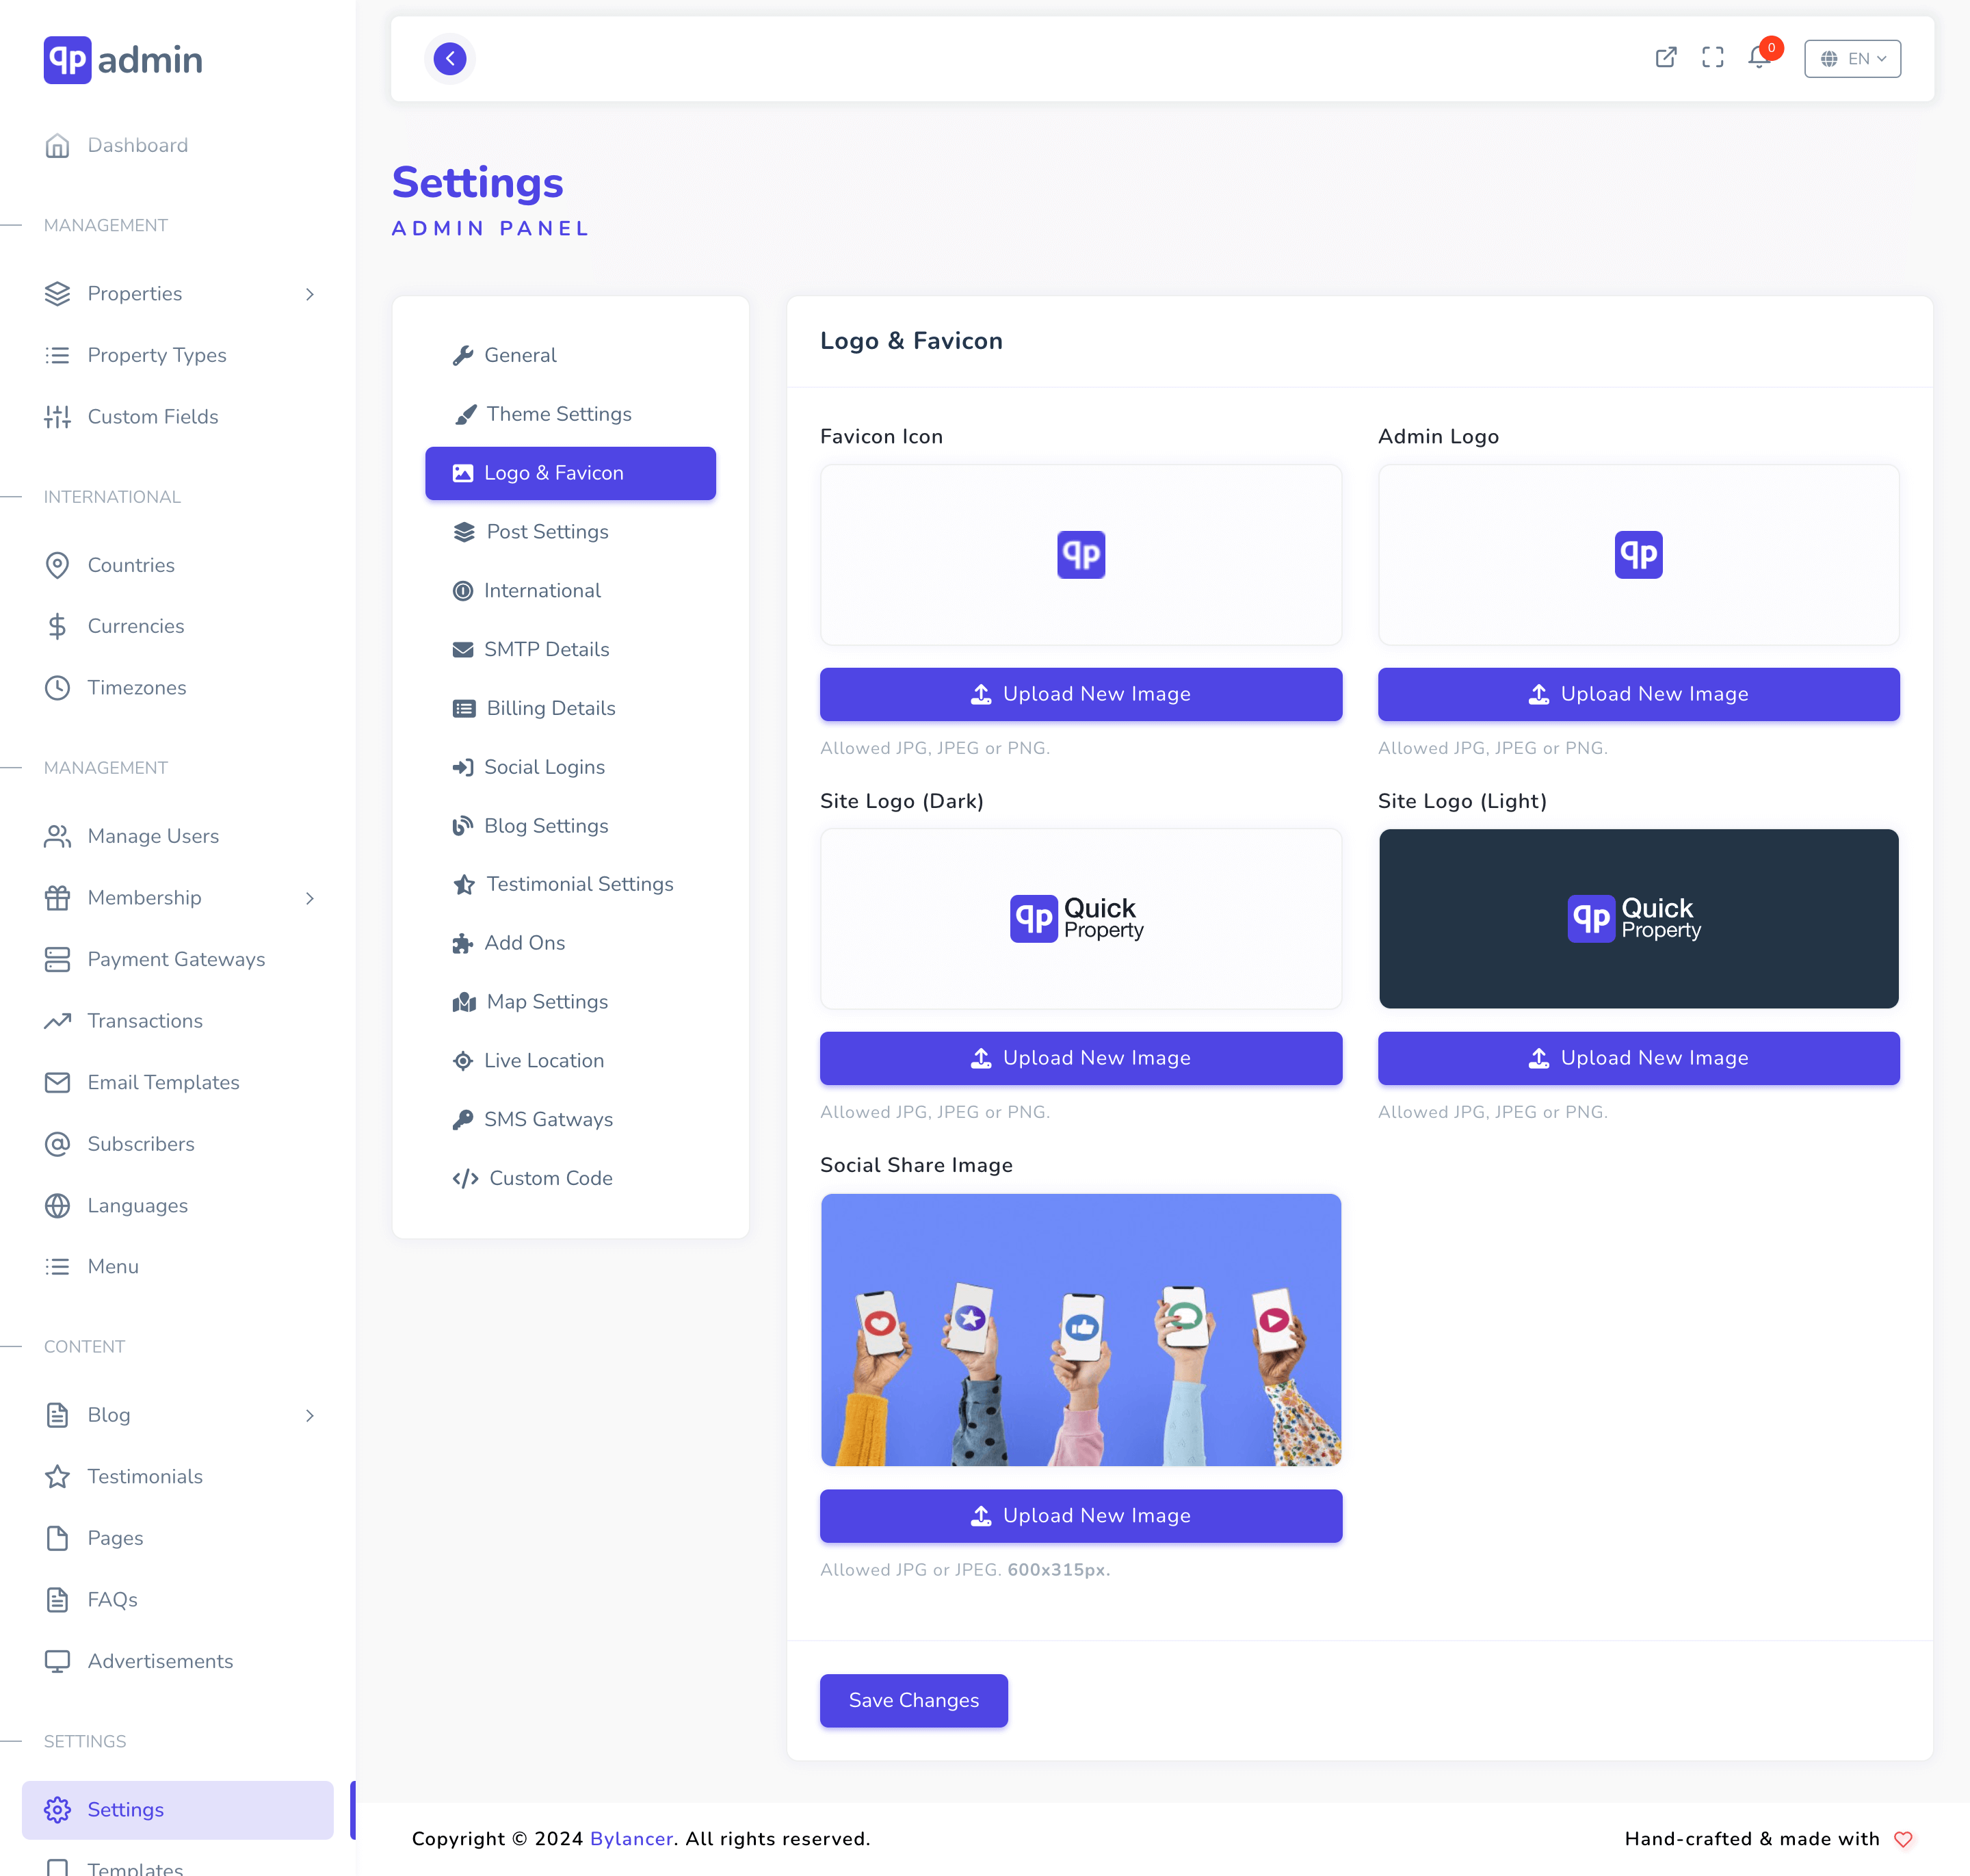Viewport: 1970px width, 1876px height.
Task: Upload new Site Logo (Dark) image
Action: (1081, 1058)
